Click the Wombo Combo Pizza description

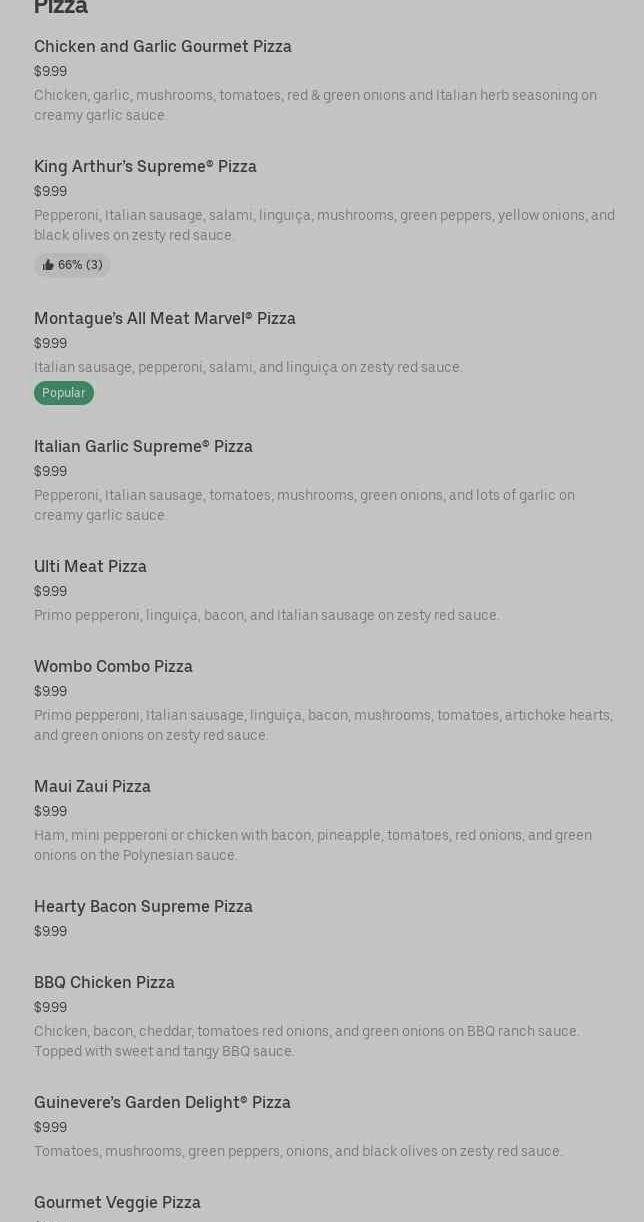pos(323,725)
